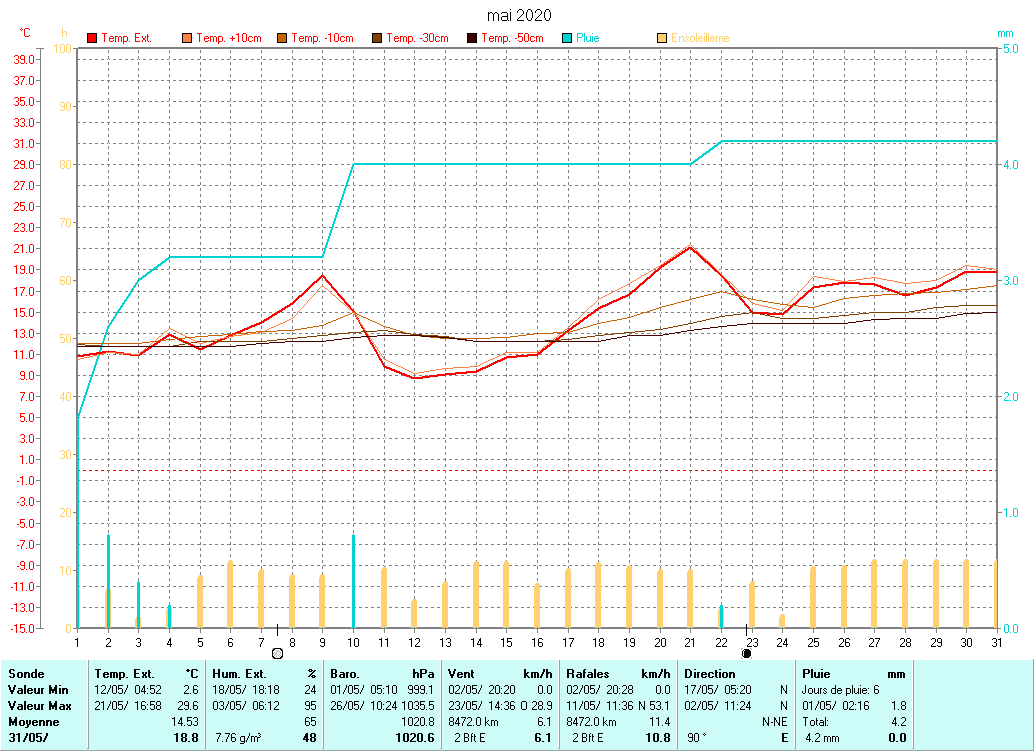The height and width of the screenshot is (751, 1034).
Task: Select the Temp. Ext. column header
Action: tap(121, 674)
